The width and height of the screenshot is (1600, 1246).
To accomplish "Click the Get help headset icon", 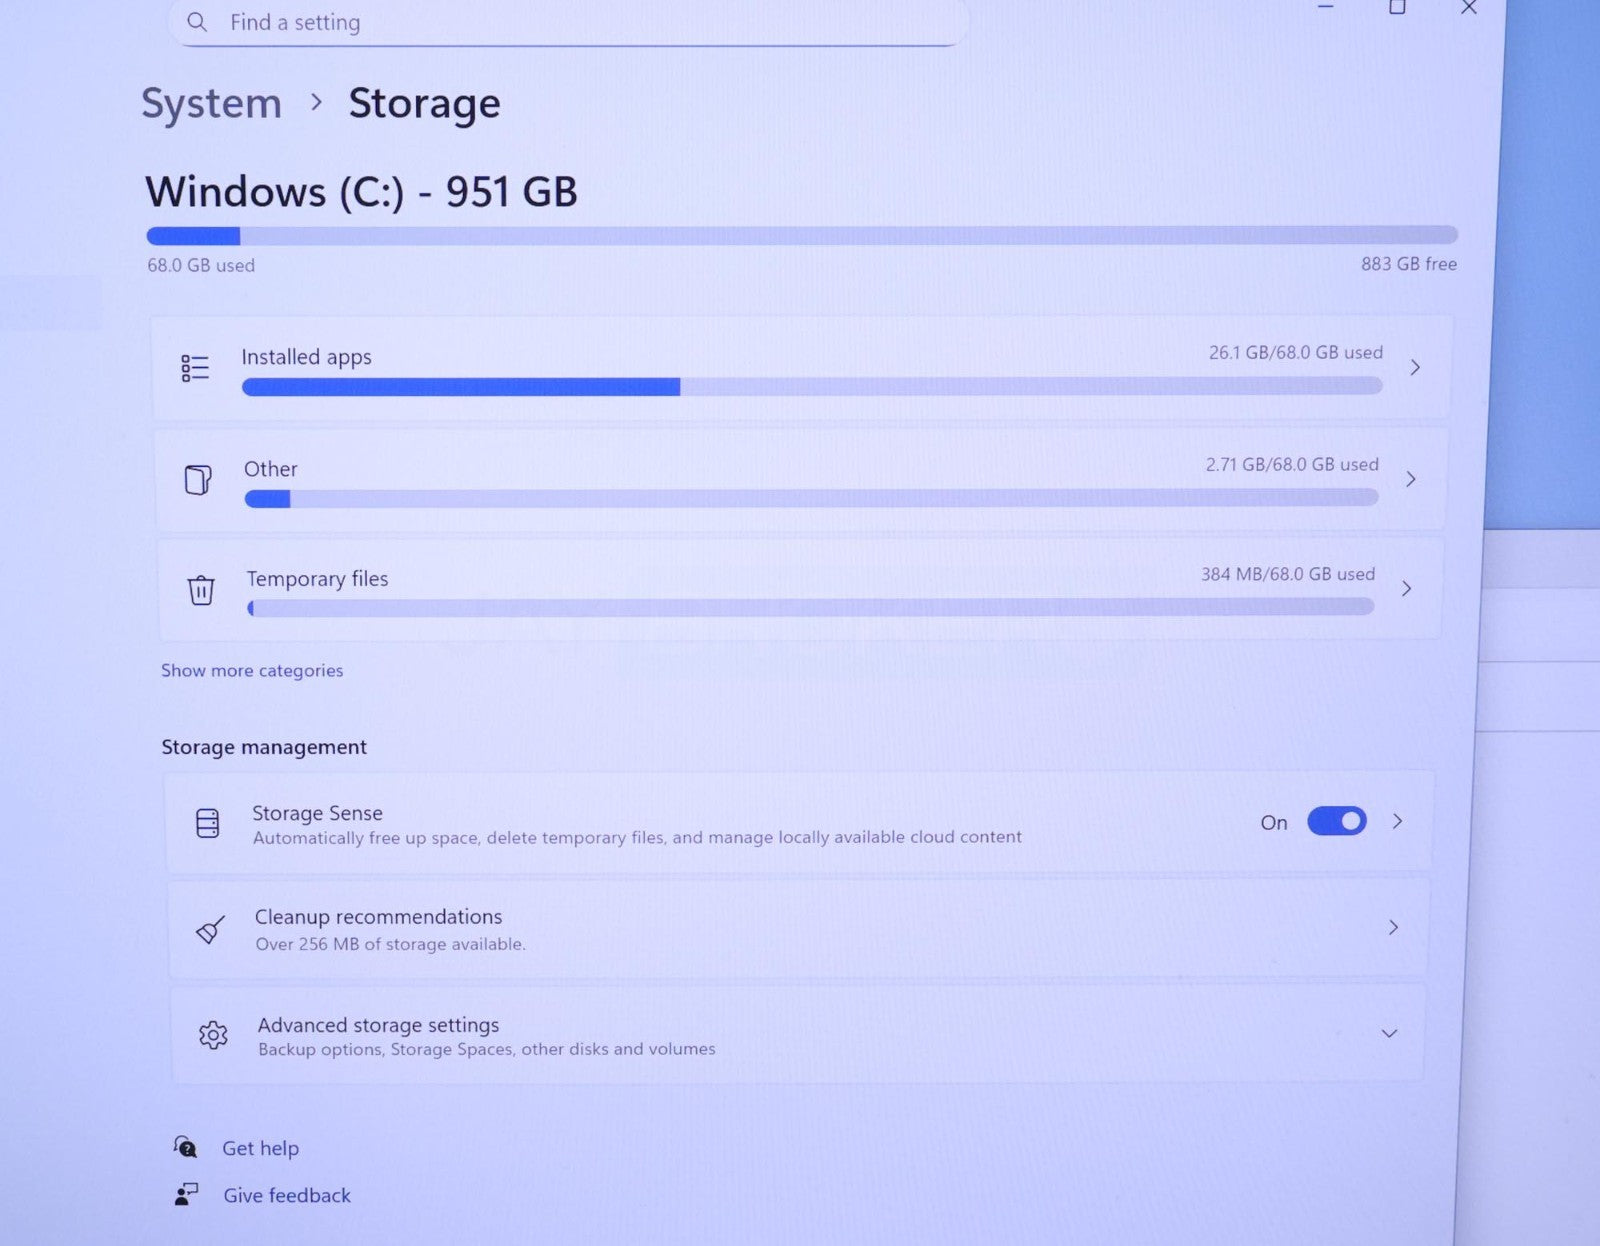I will click(185, 1146).
